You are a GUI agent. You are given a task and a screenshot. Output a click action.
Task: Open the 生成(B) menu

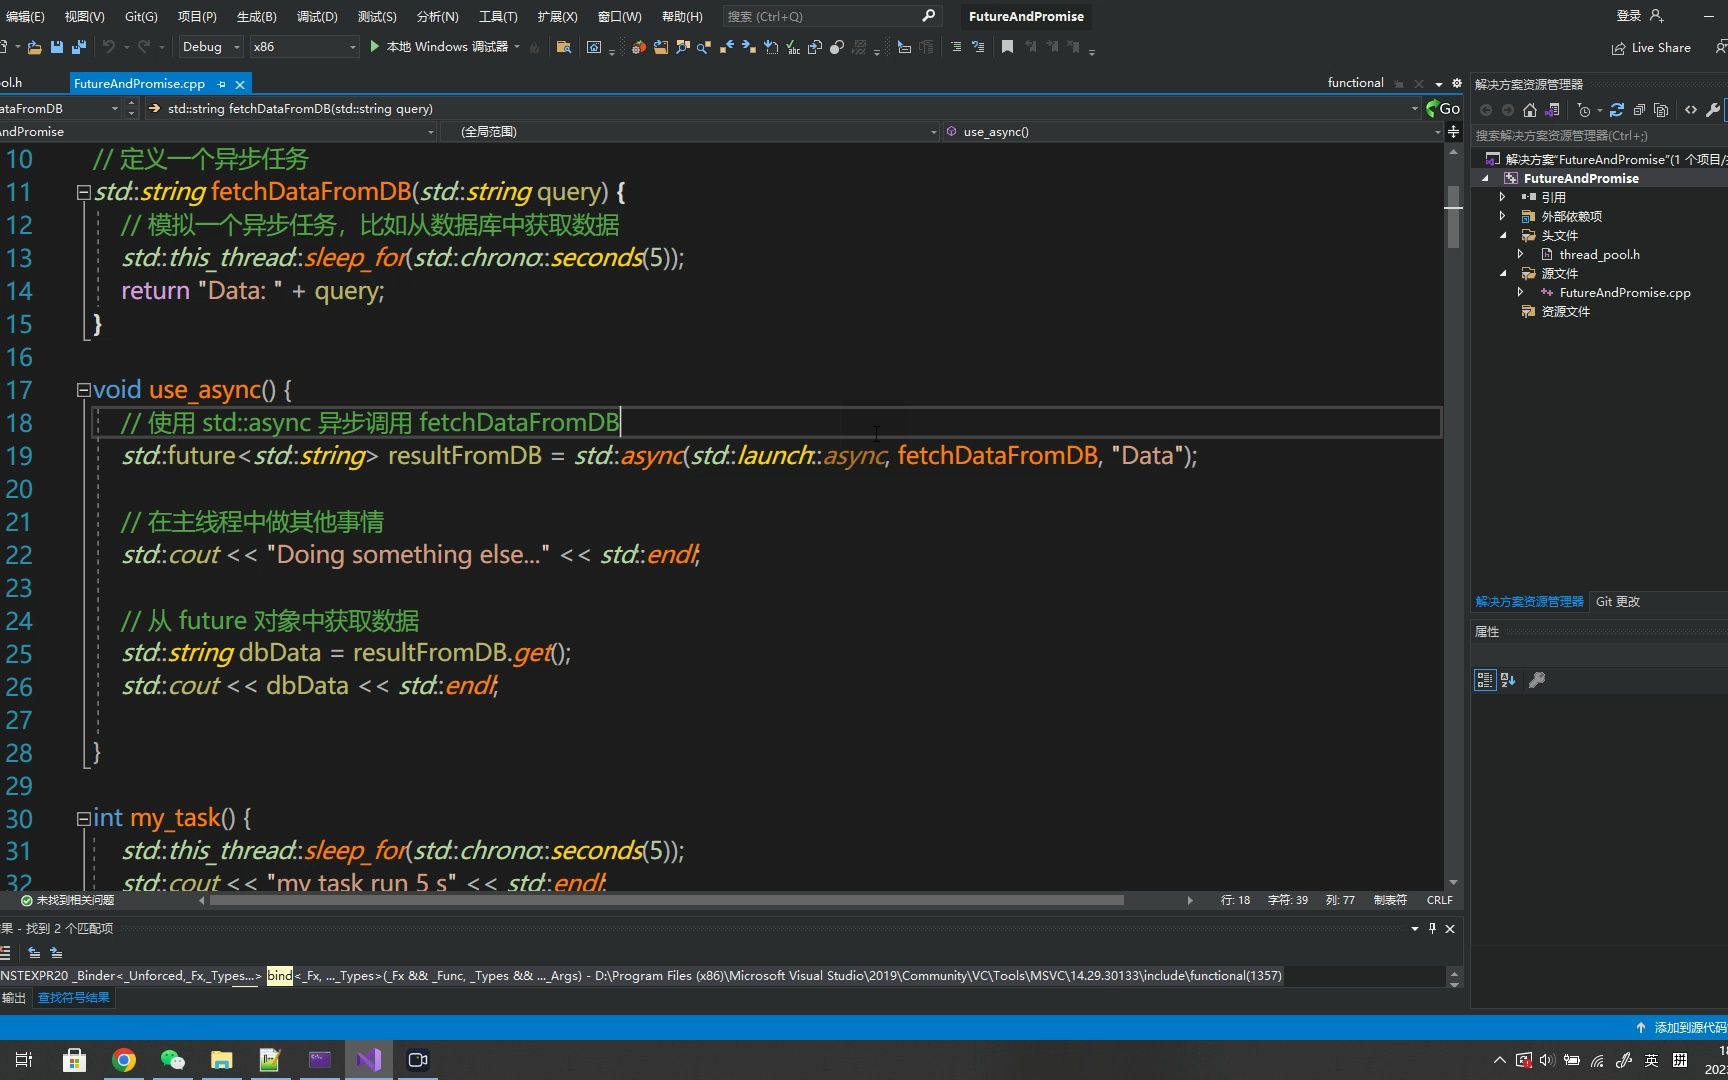pyautogui.click(x=256, y=16)
